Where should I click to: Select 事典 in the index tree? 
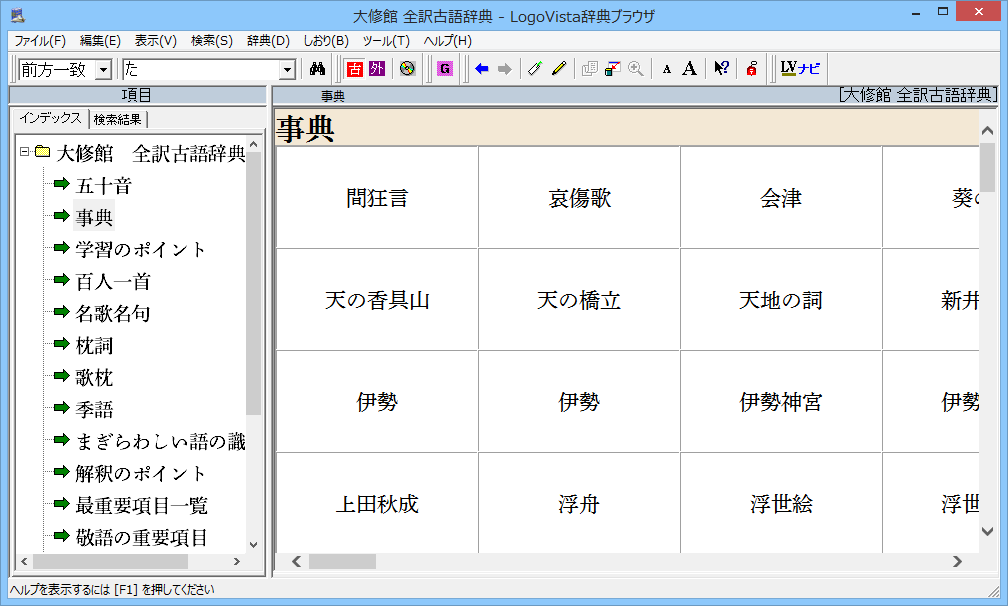pos(94,217)
